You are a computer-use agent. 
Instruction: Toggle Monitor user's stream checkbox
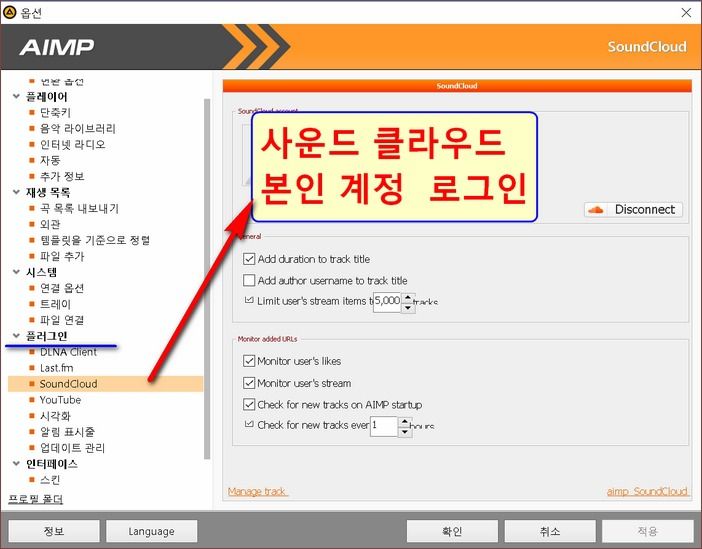tap(249, 383)
